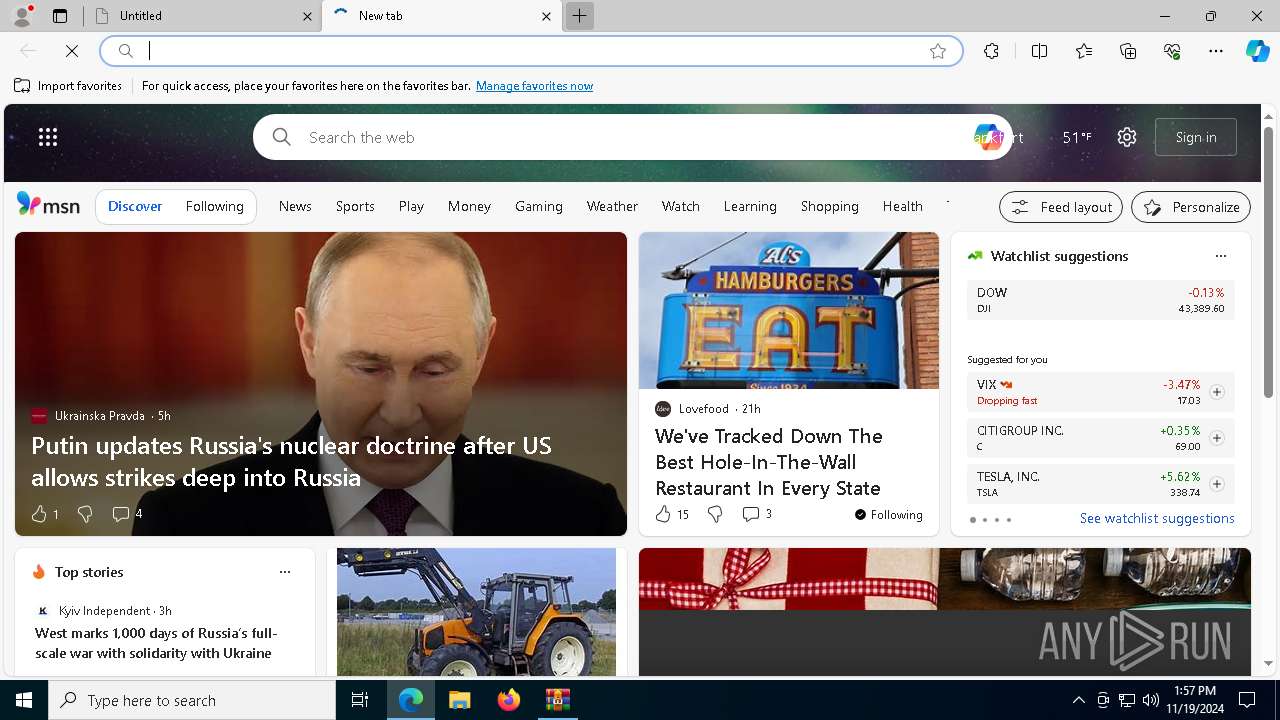
Task: Toggle Following on Lovefood article
Action: (x=888, y=515)
